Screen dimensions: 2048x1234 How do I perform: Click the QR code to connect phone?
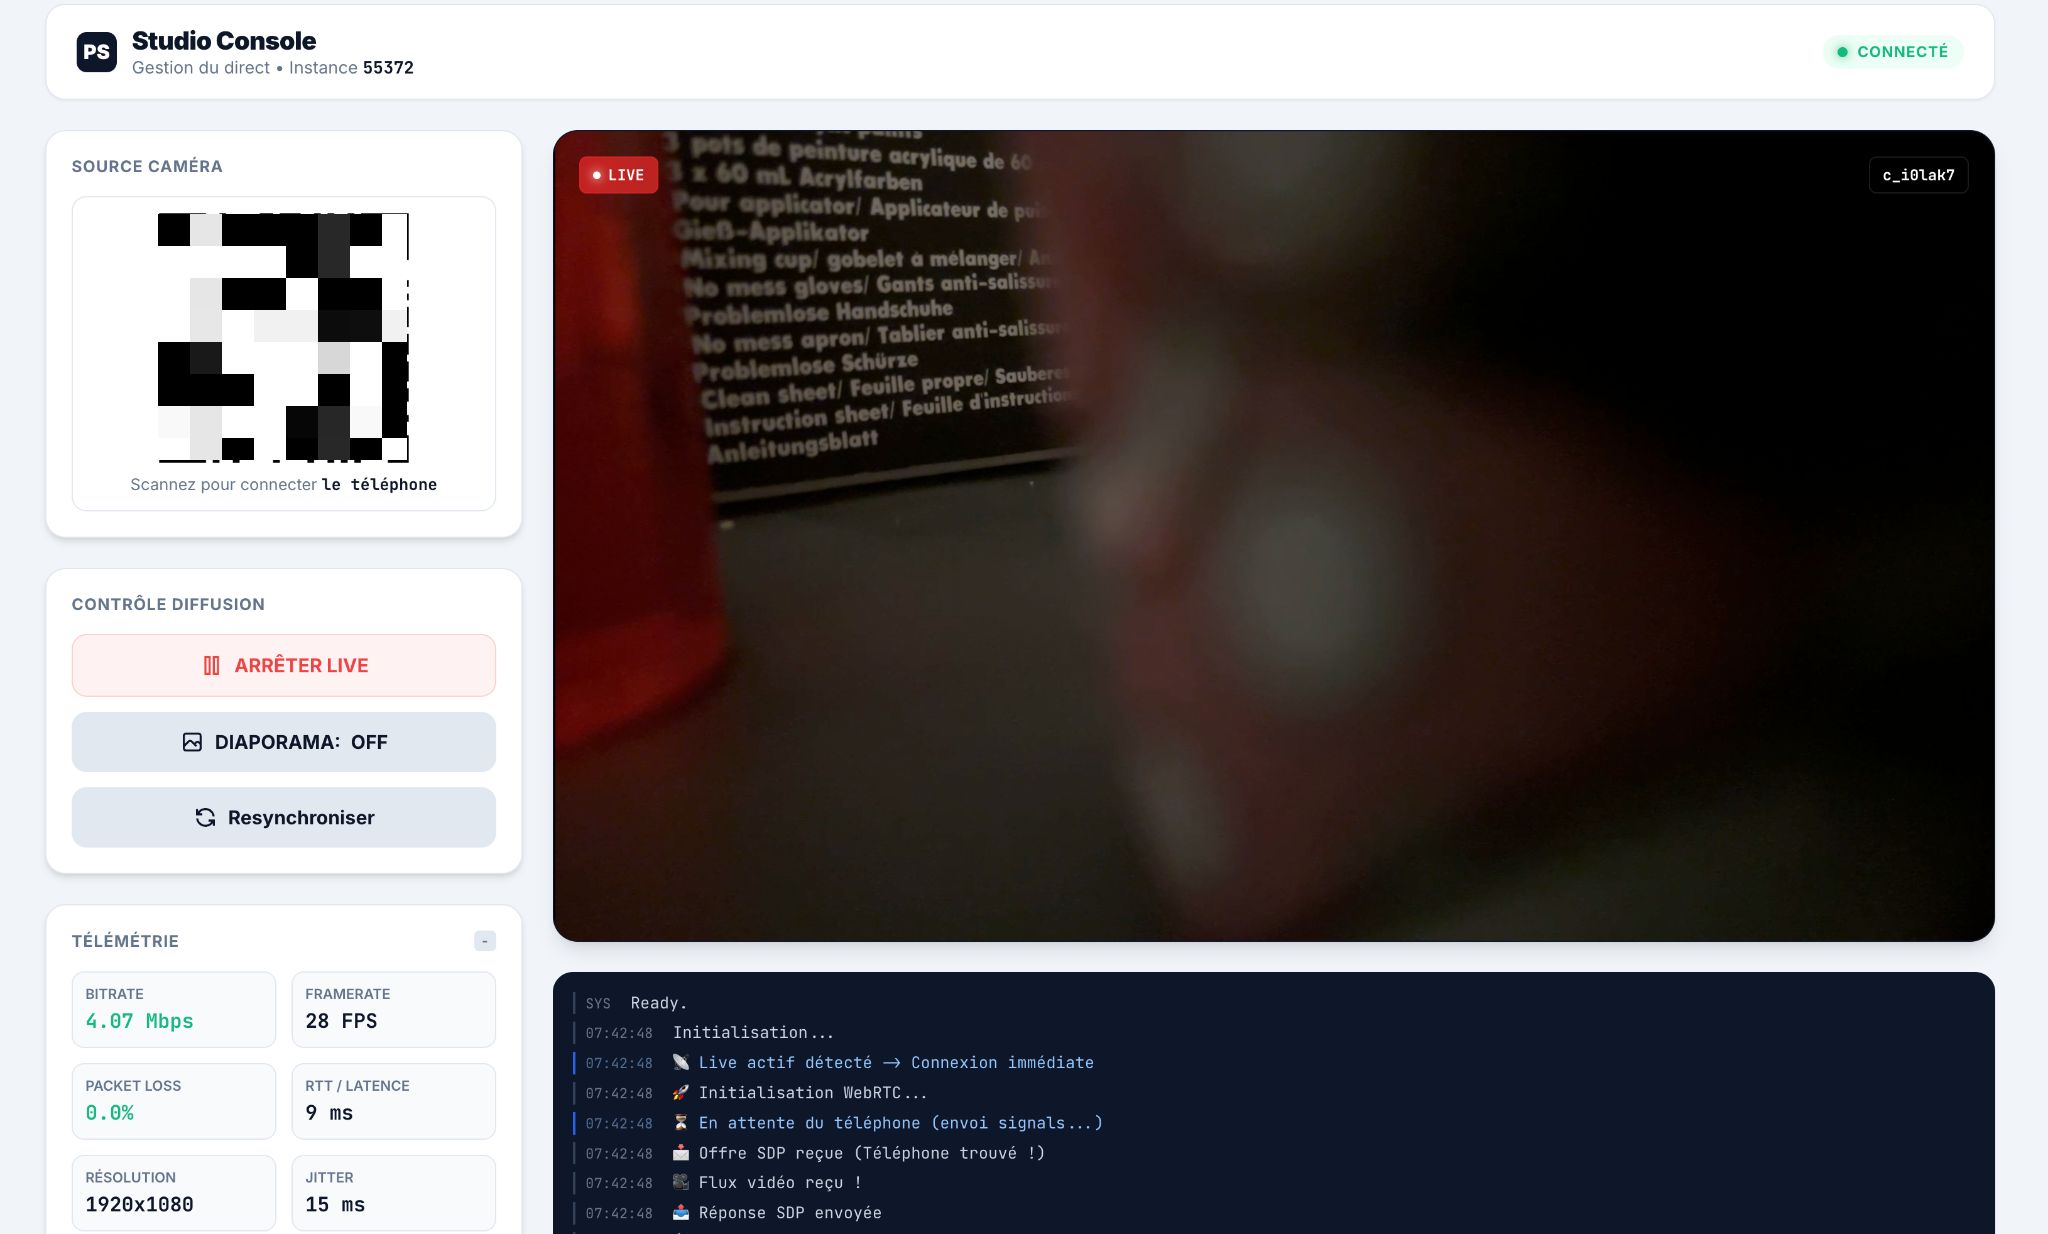coord(283,337)
